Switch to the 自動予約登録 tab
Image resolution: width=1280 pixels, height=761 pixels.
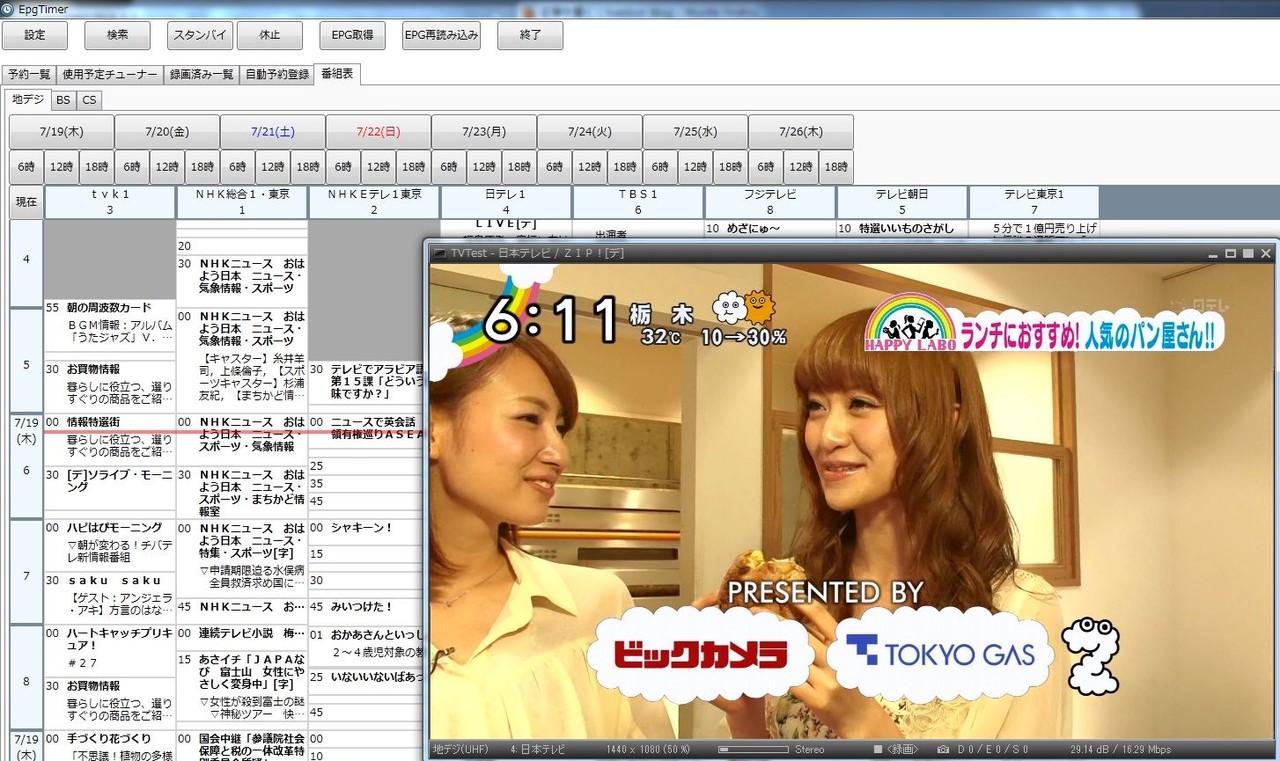277,74
